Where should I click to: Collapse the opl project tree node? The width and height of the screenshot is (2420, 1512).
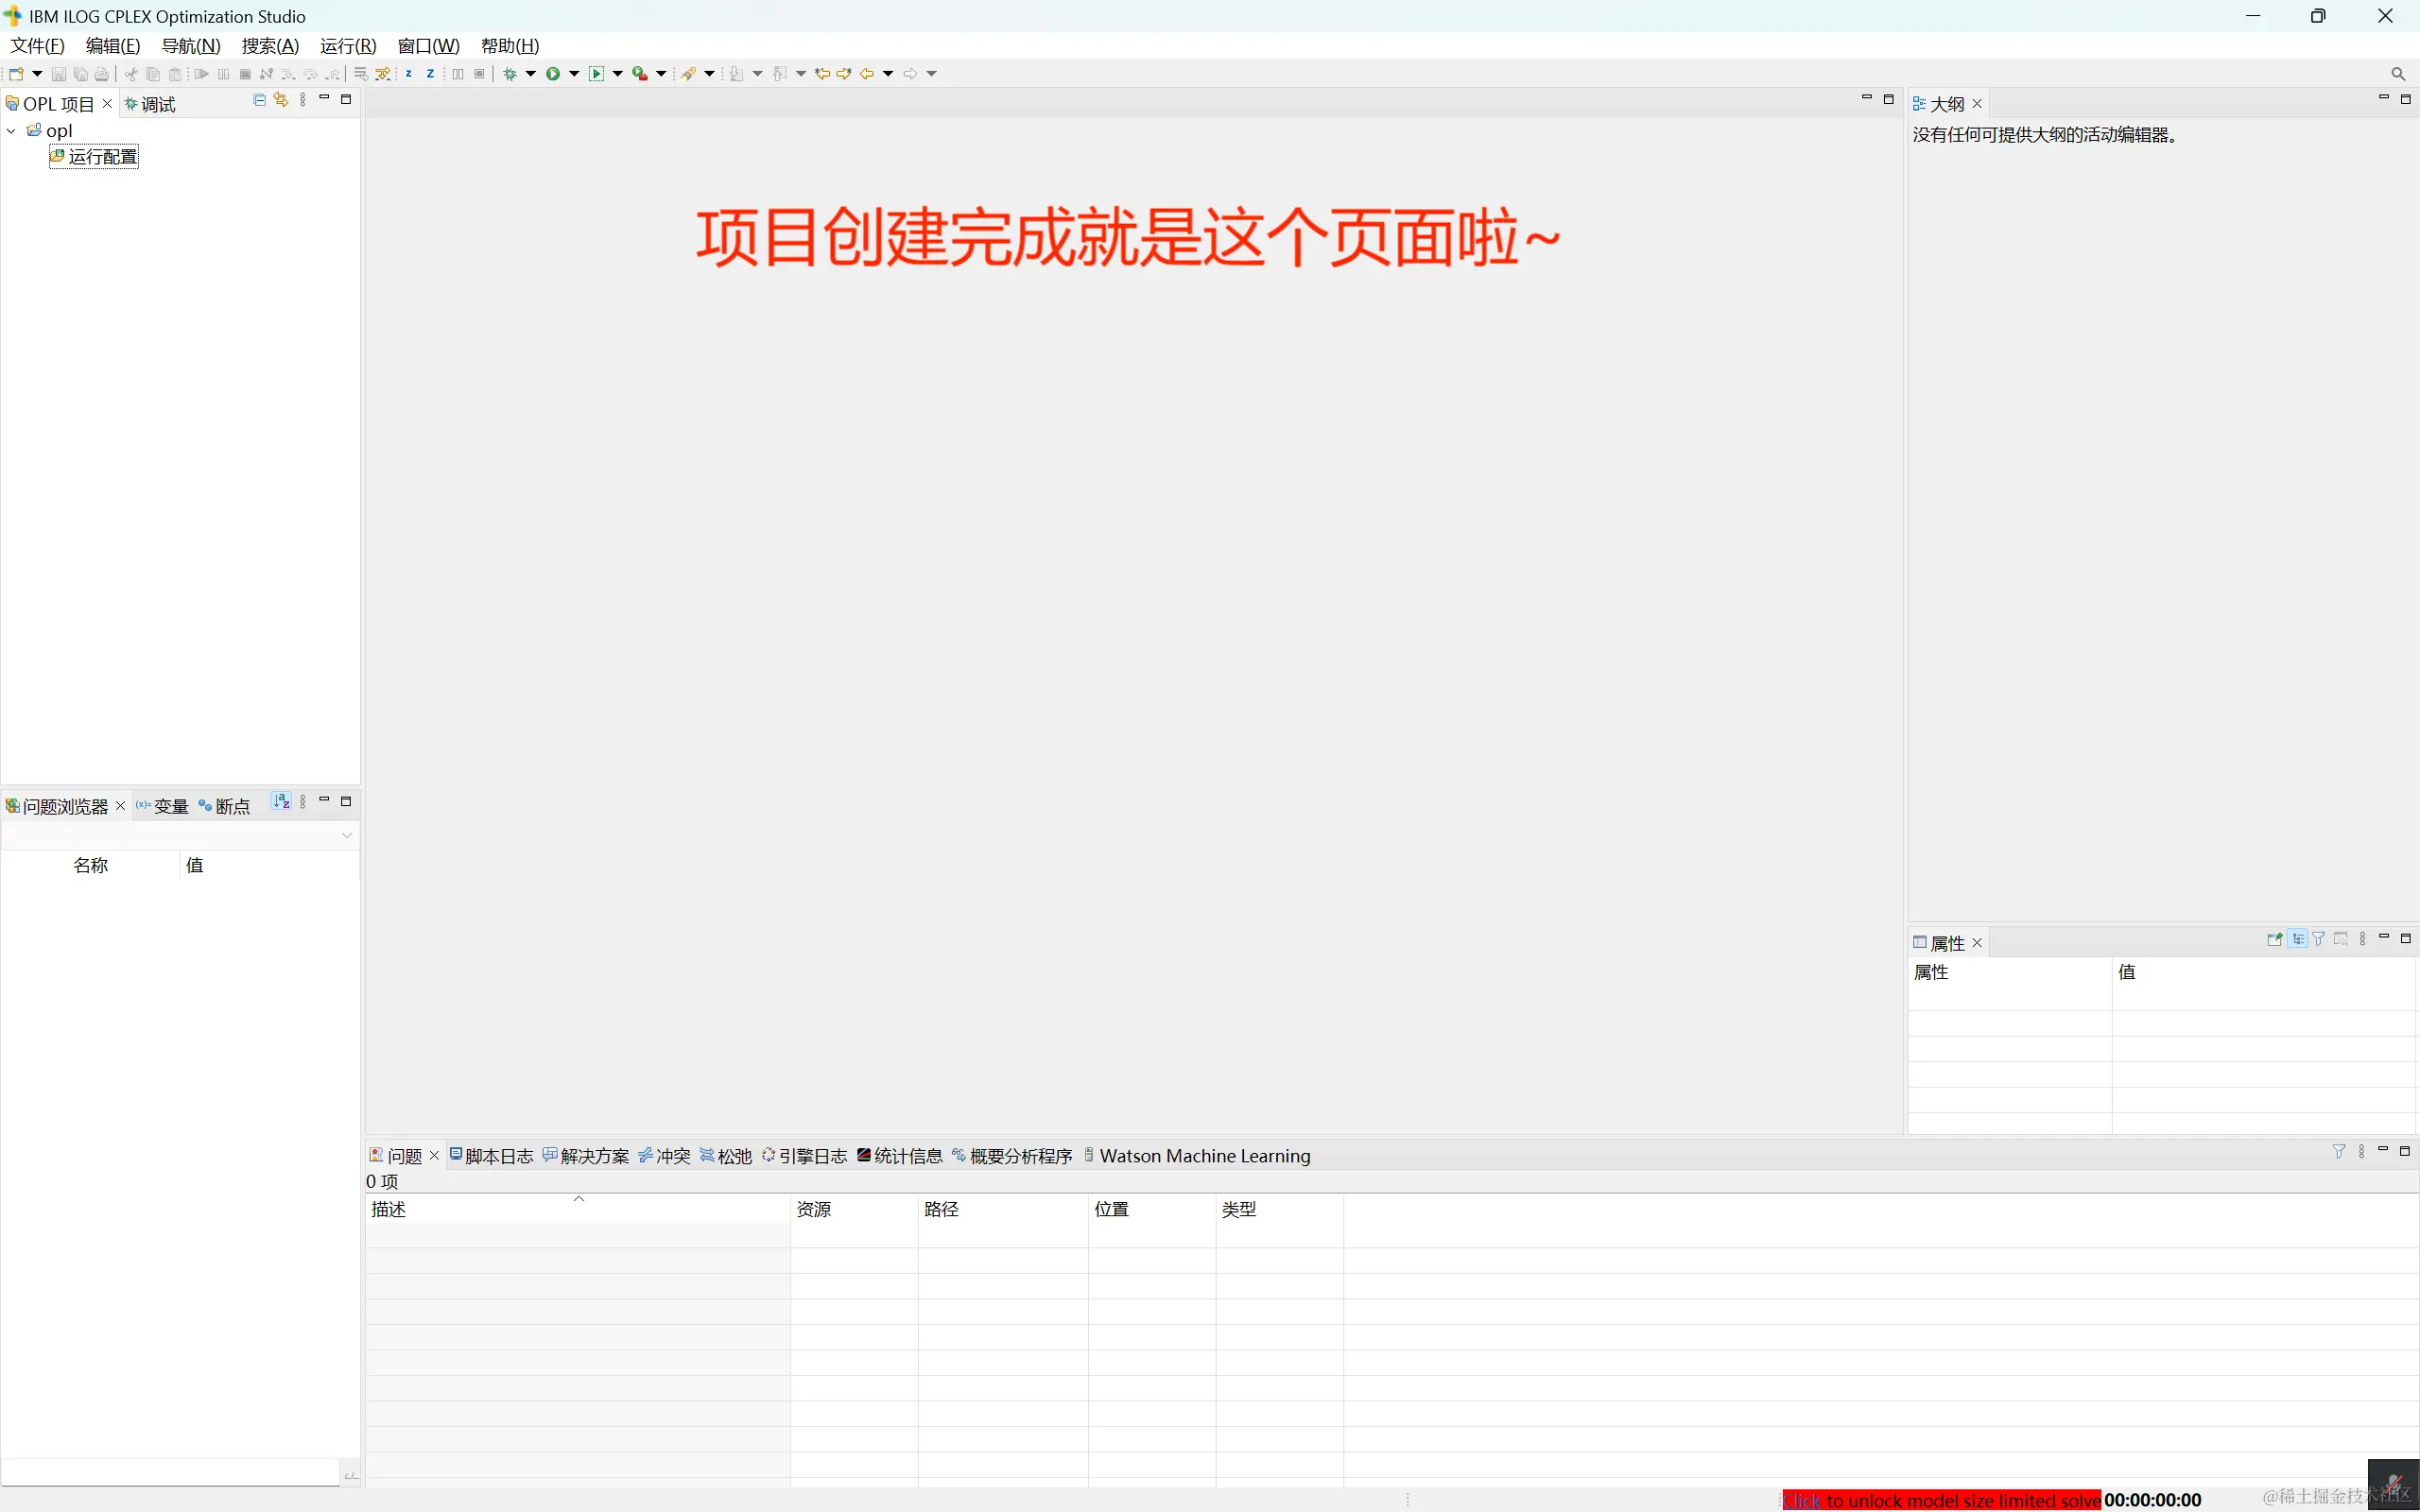click(x=10, y=130)
